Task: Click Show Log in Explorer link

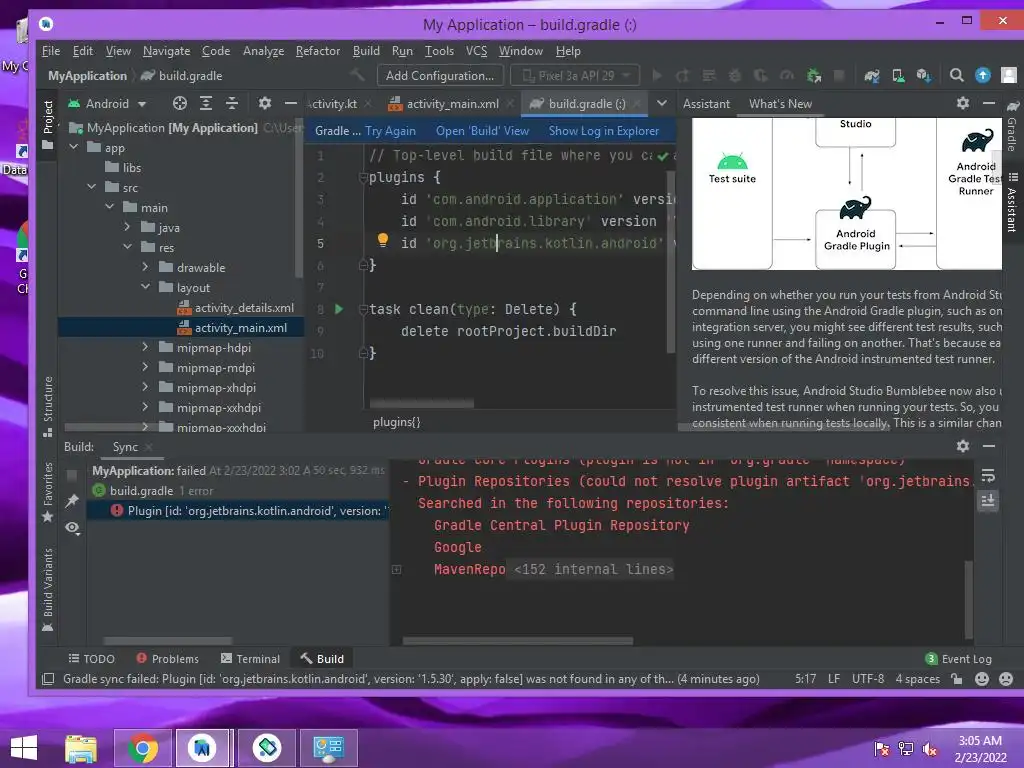Action: click(603, 131)
